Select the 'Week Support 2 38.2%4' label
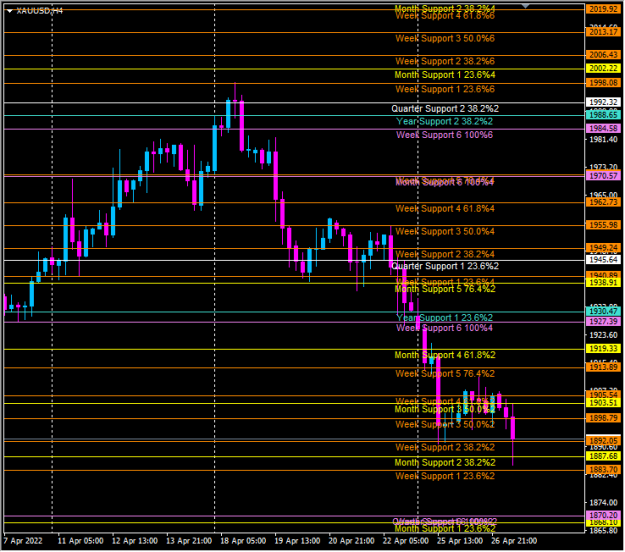Image resolution: width=625 pixels, height=552 pixels. pyautogui.click(x=445, y=254)
